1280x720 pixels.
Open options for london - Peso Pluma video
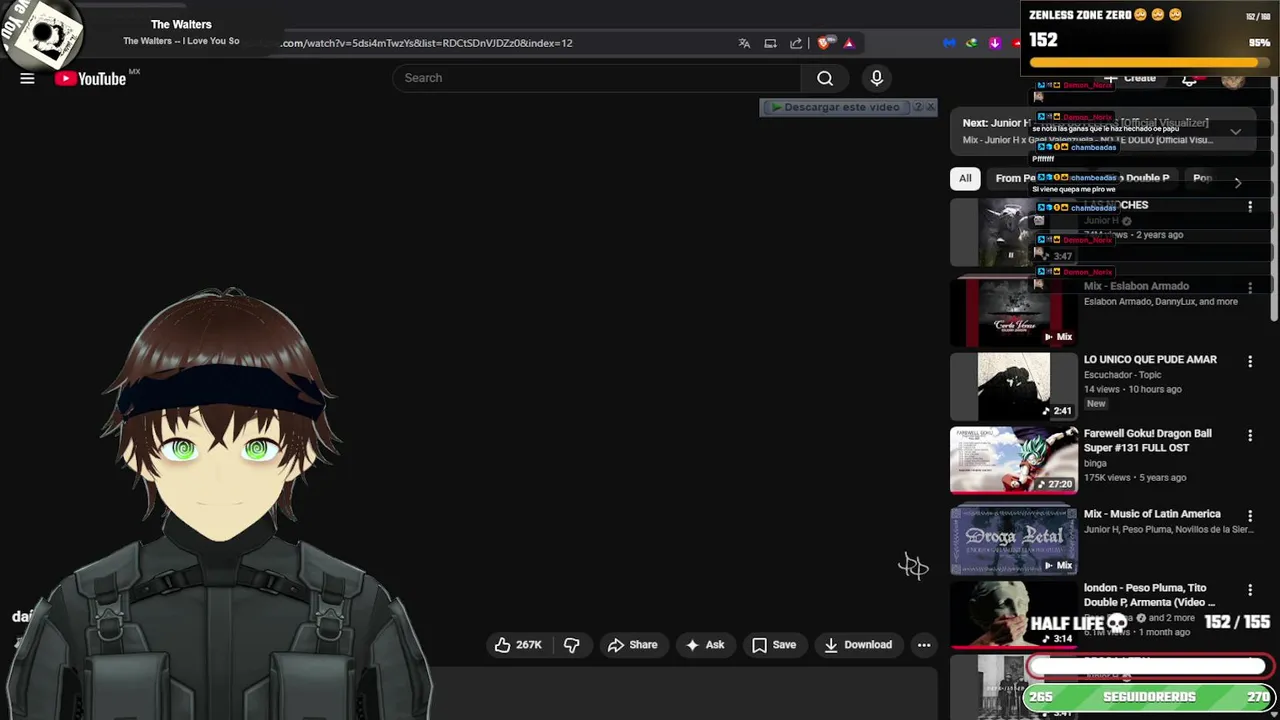click(1250, 590)
